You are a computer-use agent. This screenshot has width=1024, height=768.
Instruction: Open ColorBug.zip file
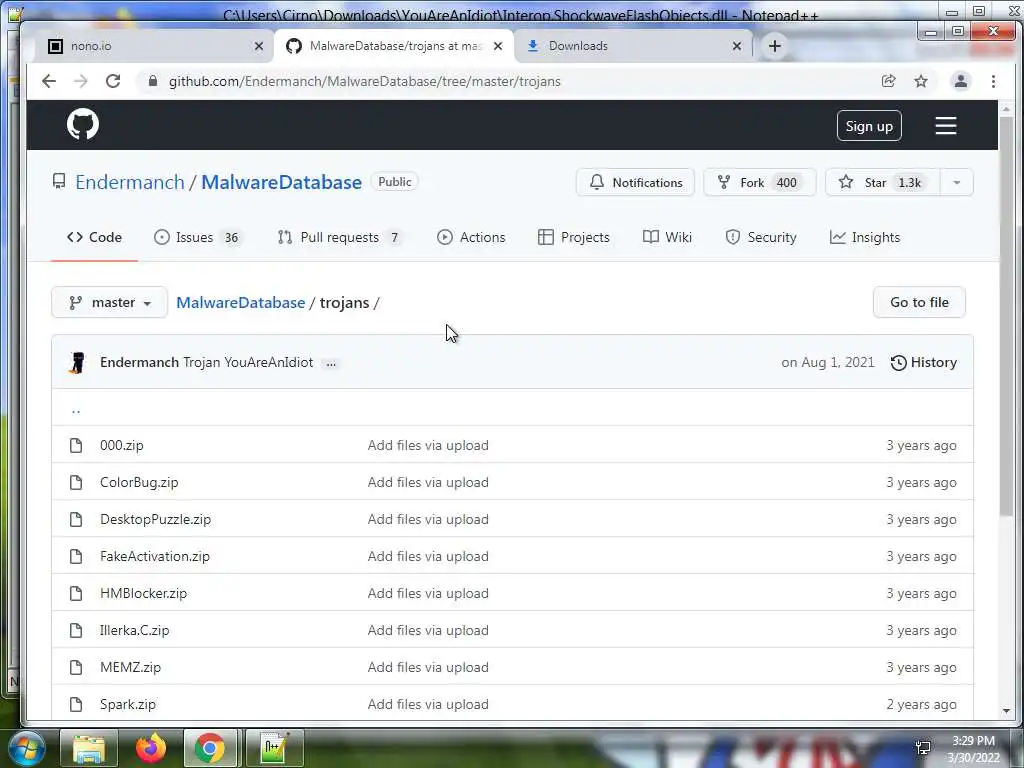point(139,483)
